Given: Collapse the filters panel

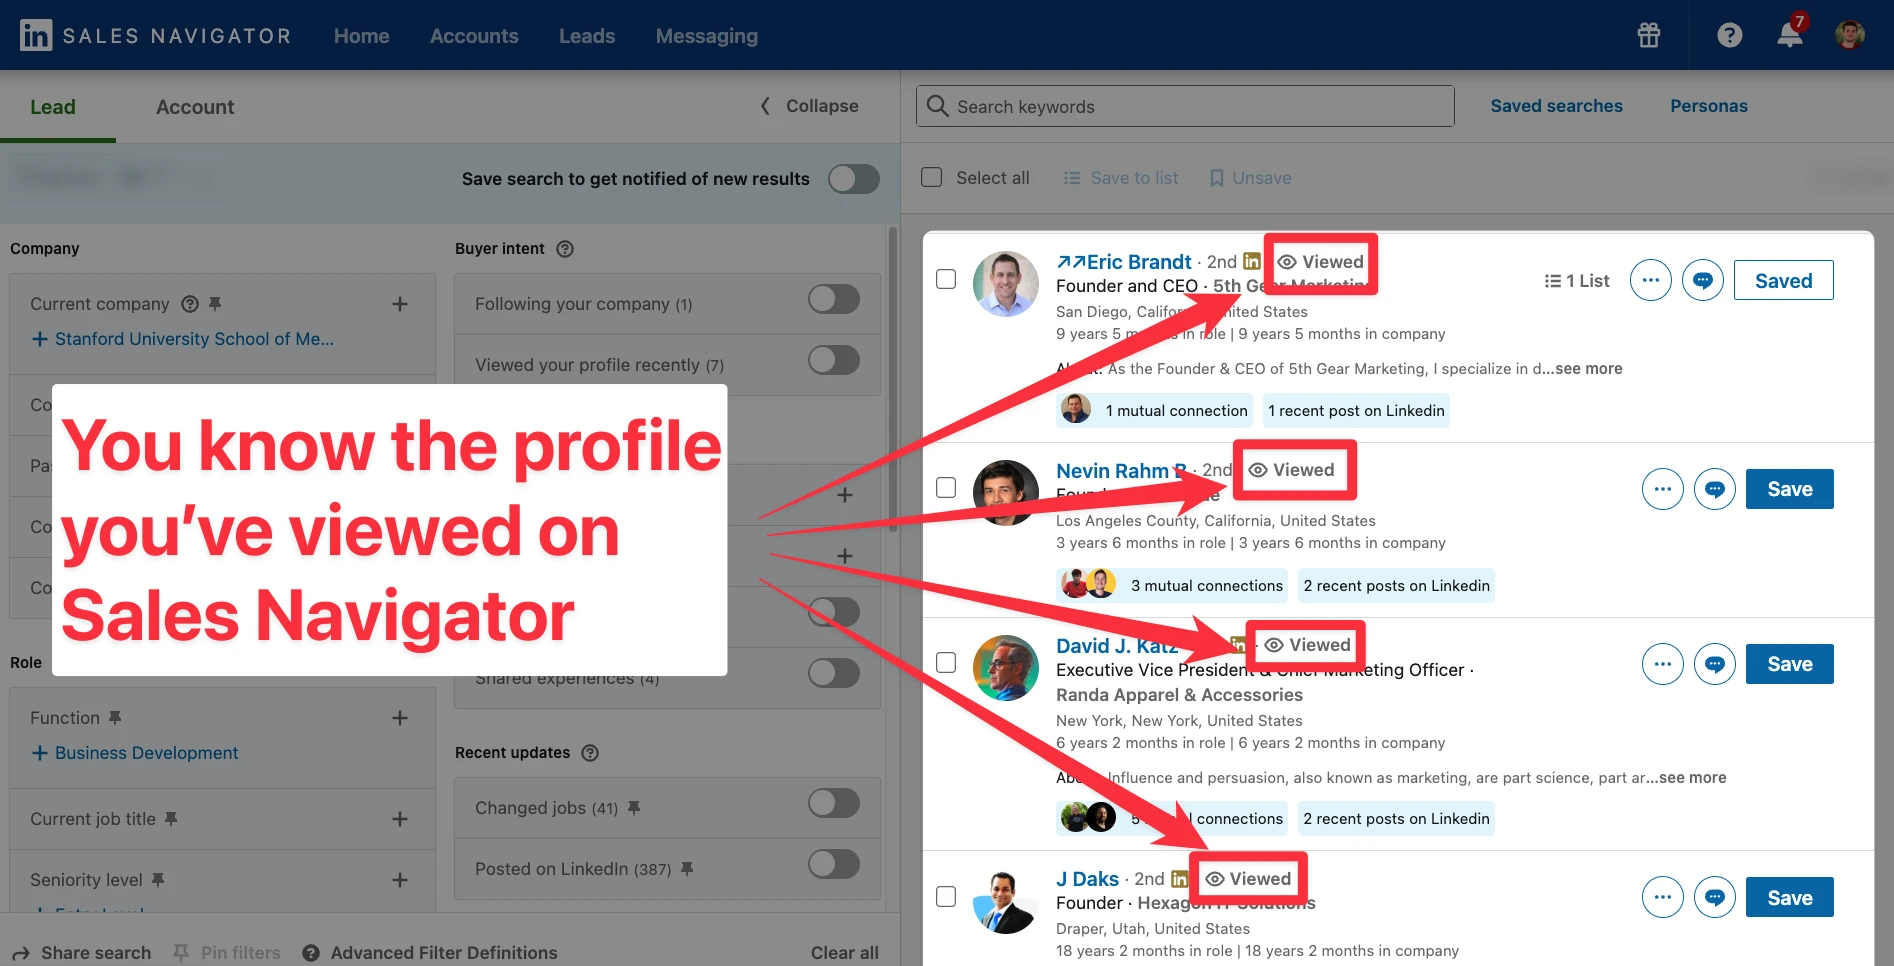Looking at the screenshot, I should pos(809,106).
